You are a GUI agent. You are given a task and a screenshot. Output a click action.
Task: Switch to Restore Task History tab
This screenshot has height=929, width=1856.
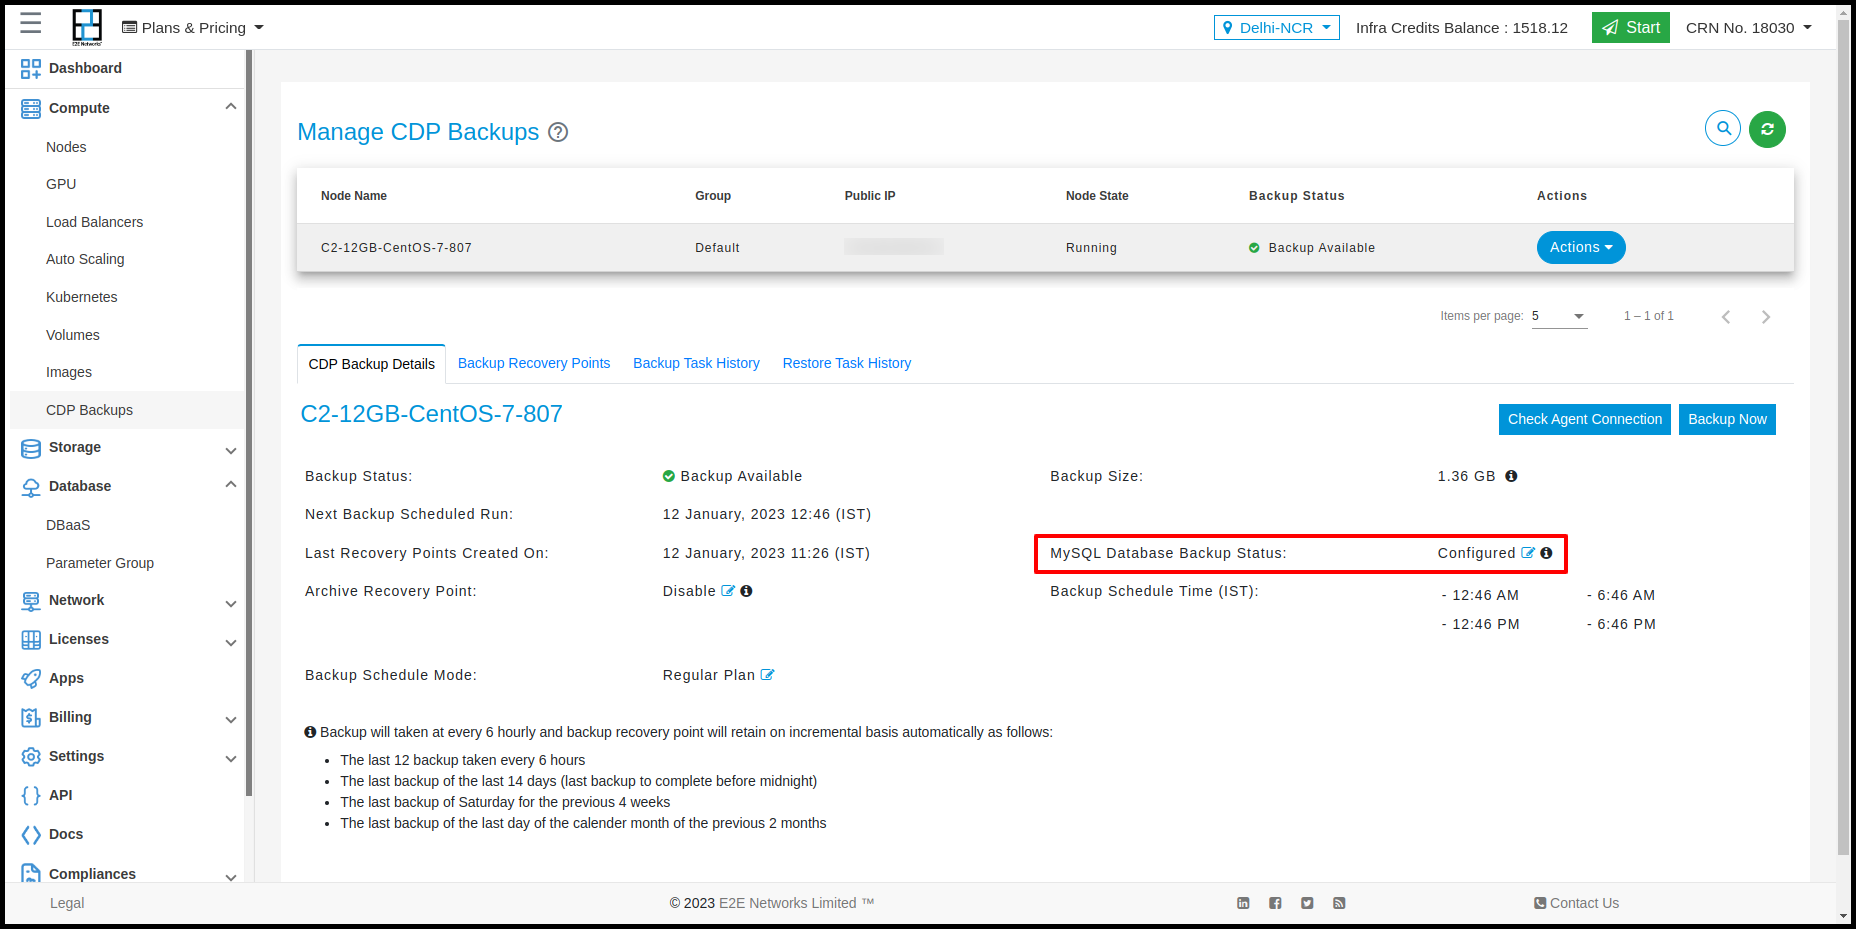847,363
